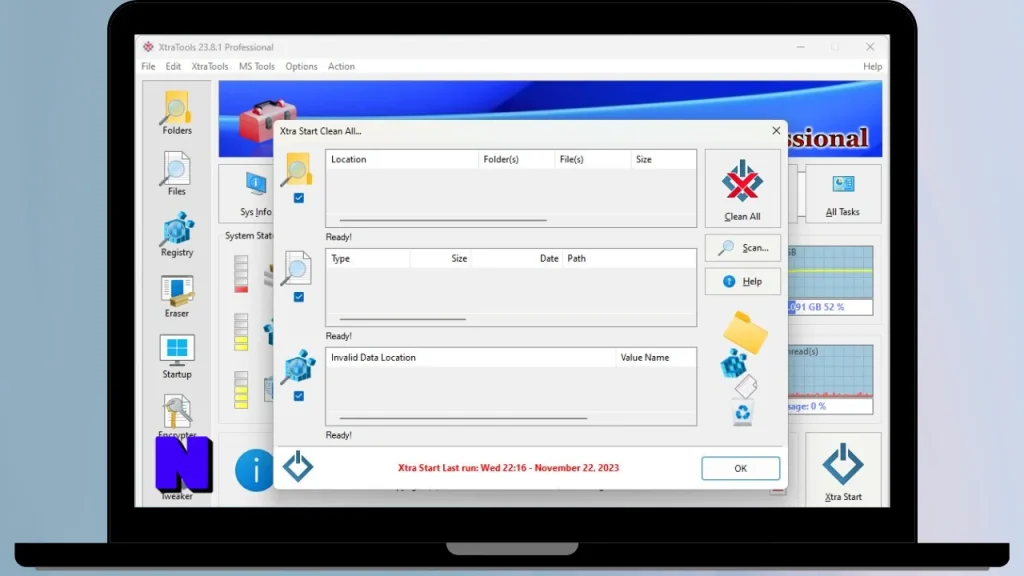Click the Clean All button in dialog
Screen dimensions: 1024x576
click(x=742, y=189)
